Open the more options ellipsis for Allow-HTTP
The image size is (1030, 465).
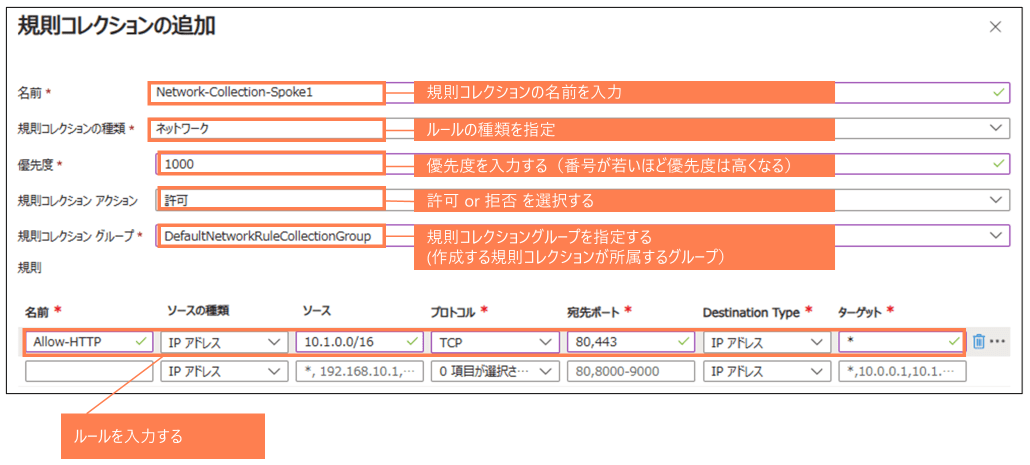(997, 342)
